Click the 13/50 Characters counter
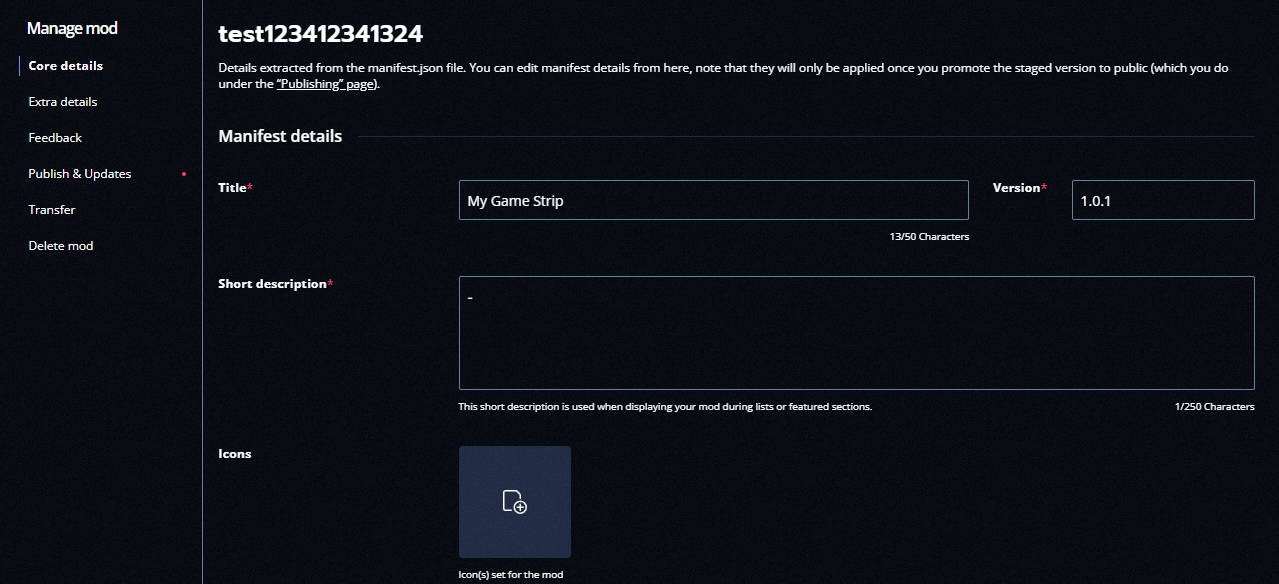This screenshot has width=1279, height=584. tap(929, 237)
